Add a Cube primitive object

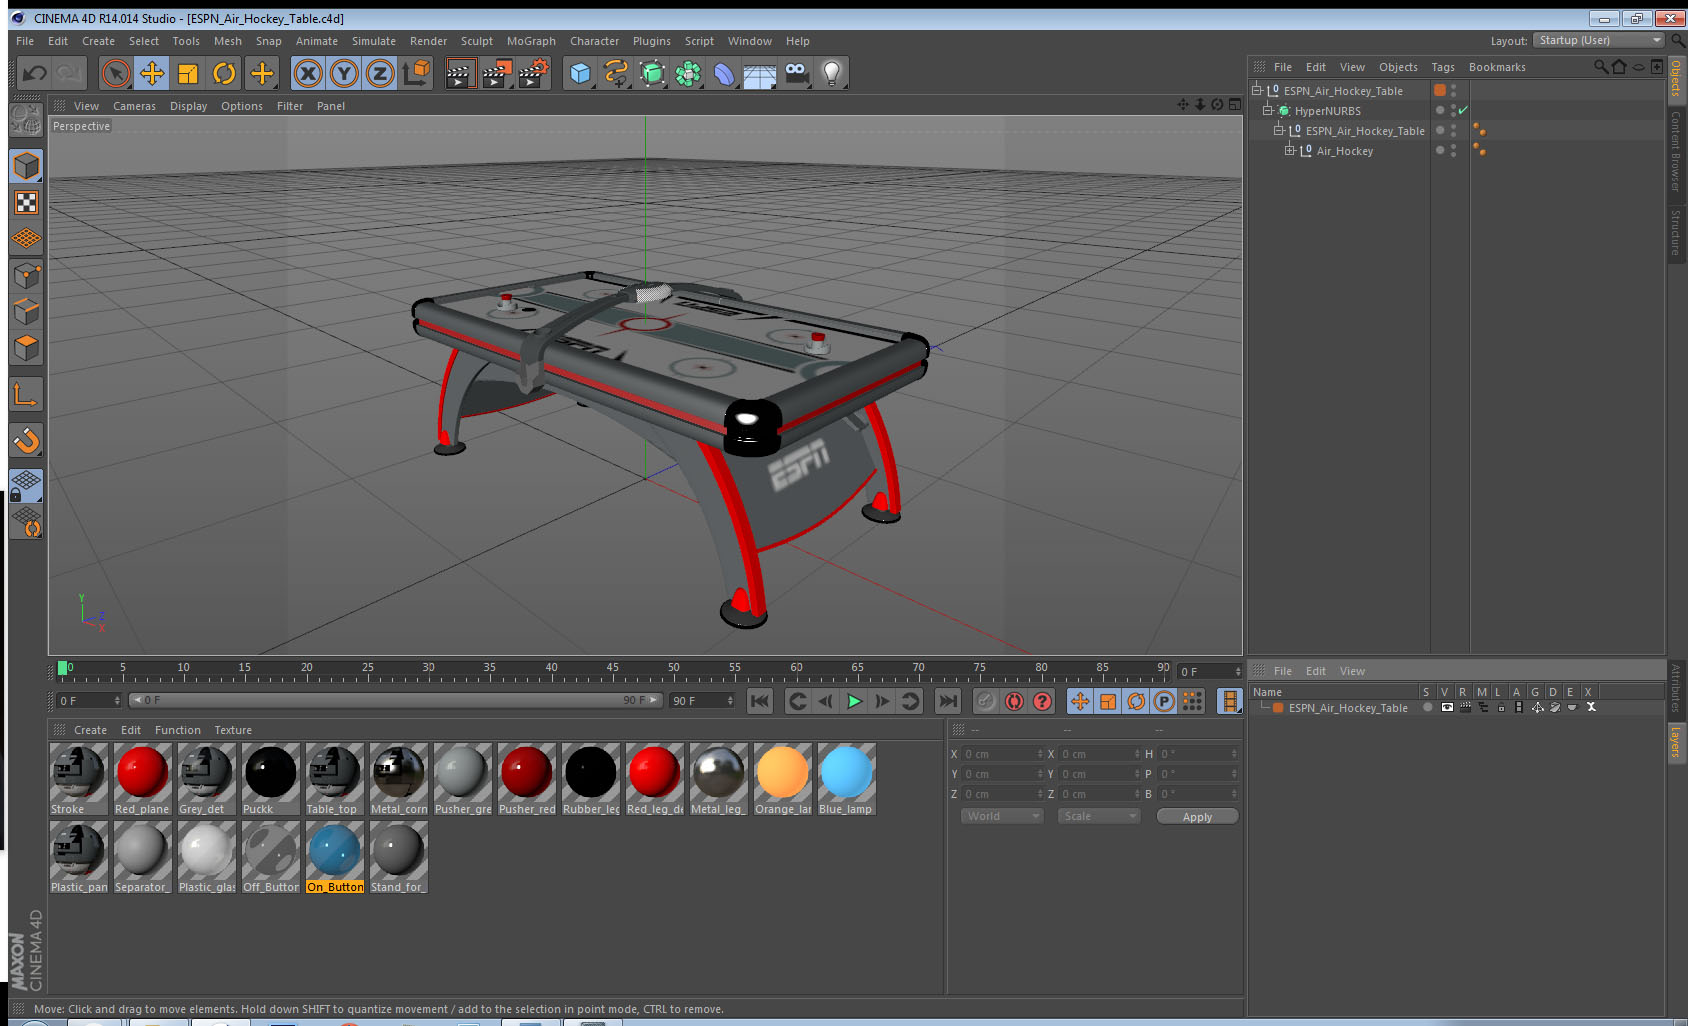click(x=580, y=73)
